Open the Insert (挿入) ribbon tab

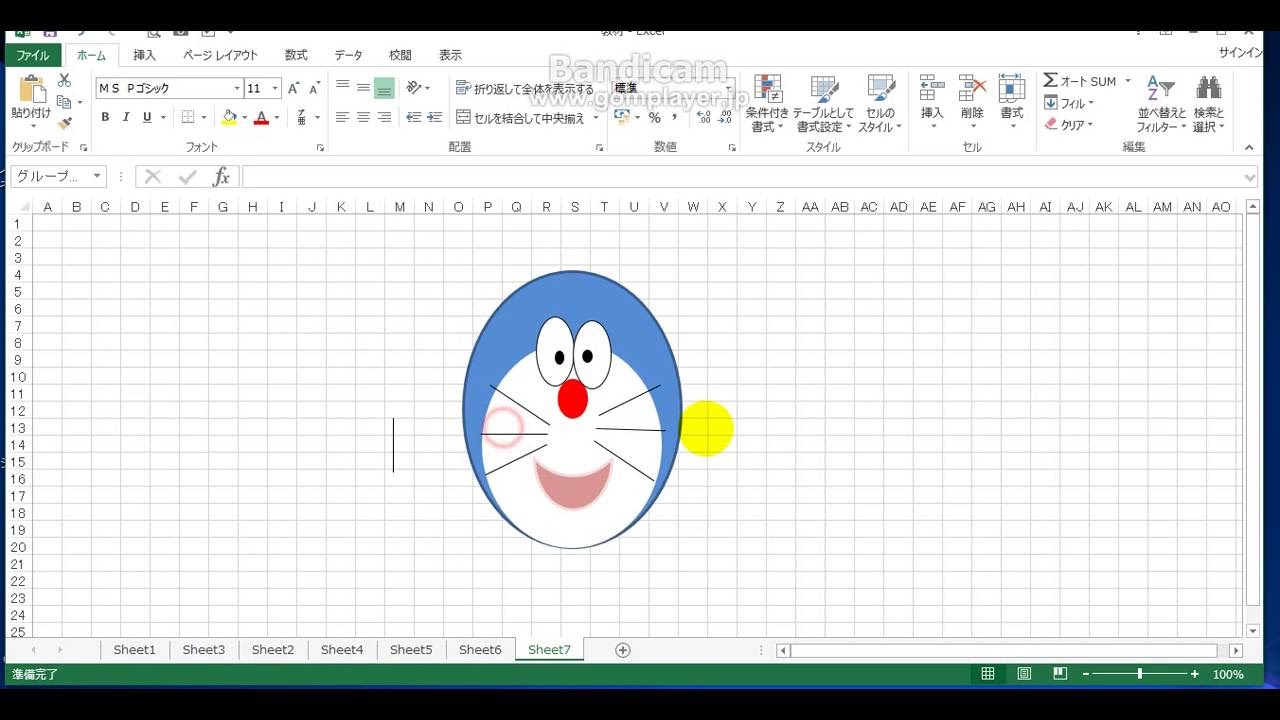tap(144, 55)
